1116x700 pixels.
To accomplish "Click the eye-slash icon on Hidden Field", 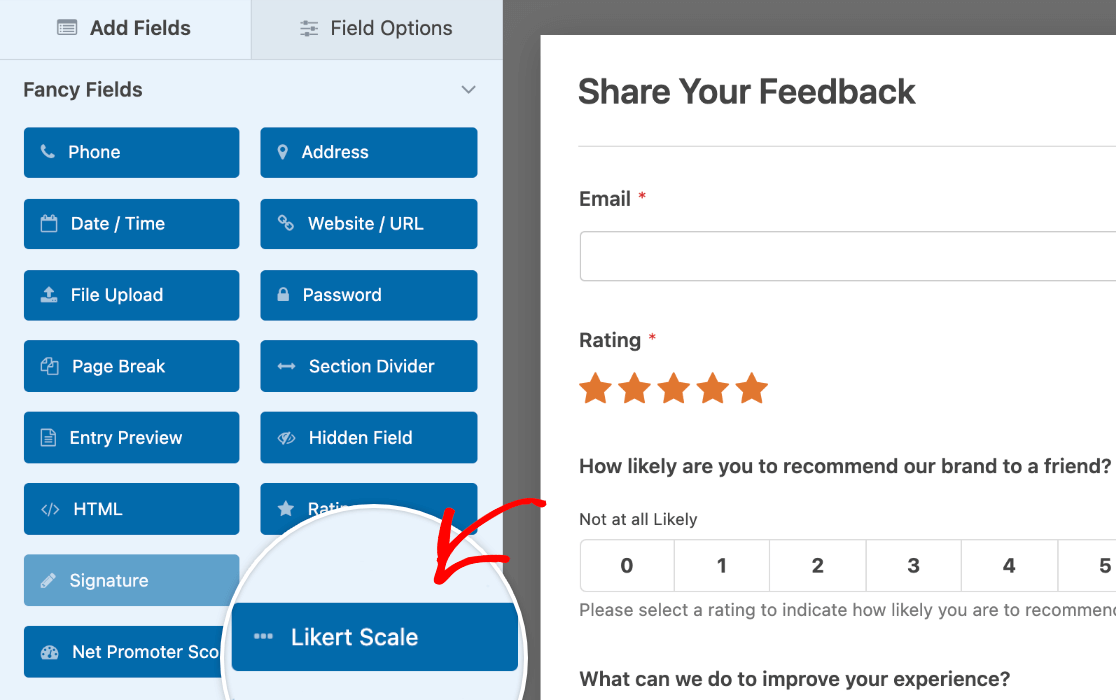I will point(286,438).
